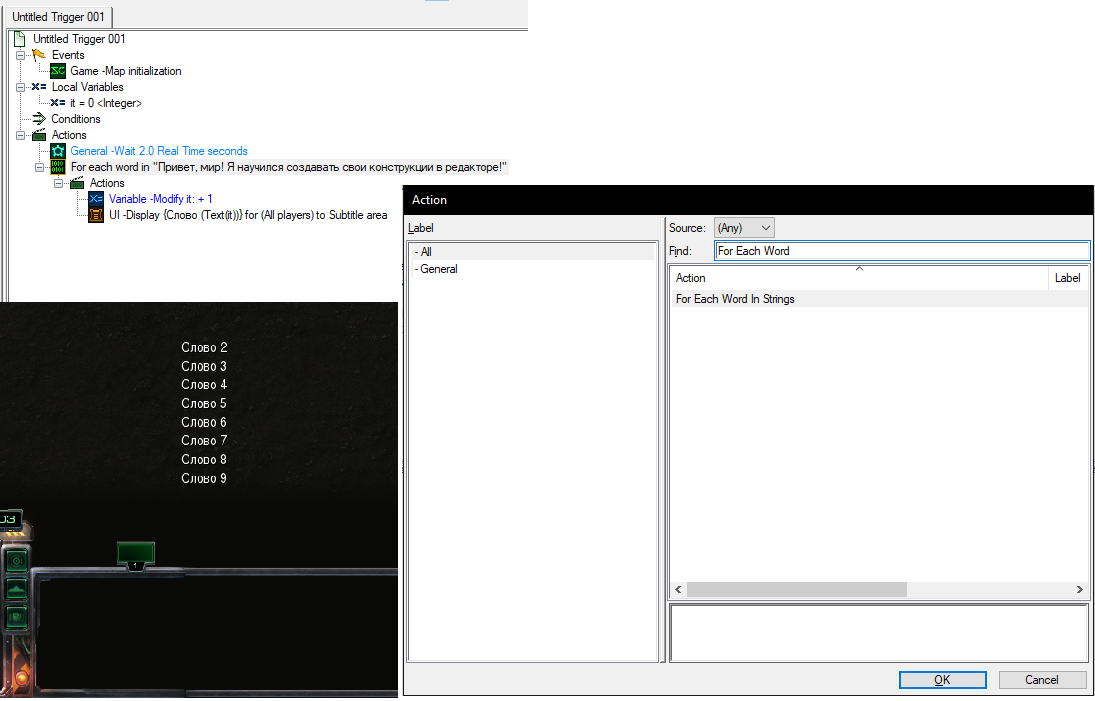
Task: Open the Source (Any) dropdown
Action: (744, 228)
